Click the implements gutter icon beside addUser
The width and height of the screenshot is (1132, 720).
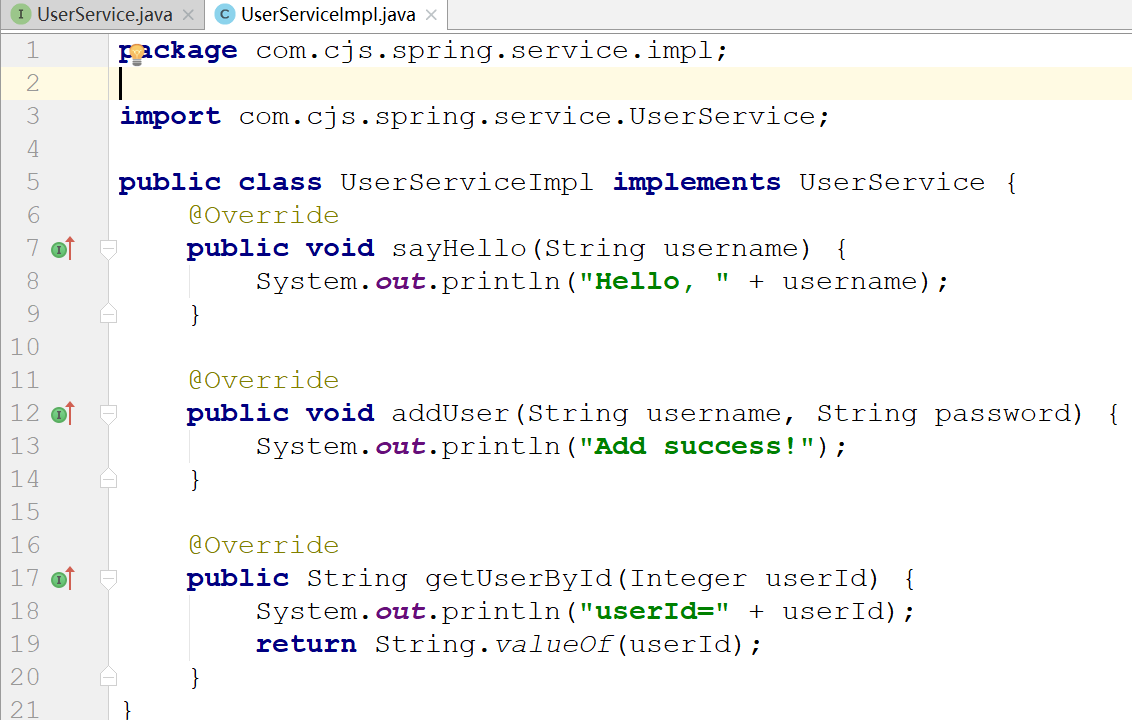click(x=62, y=413)
